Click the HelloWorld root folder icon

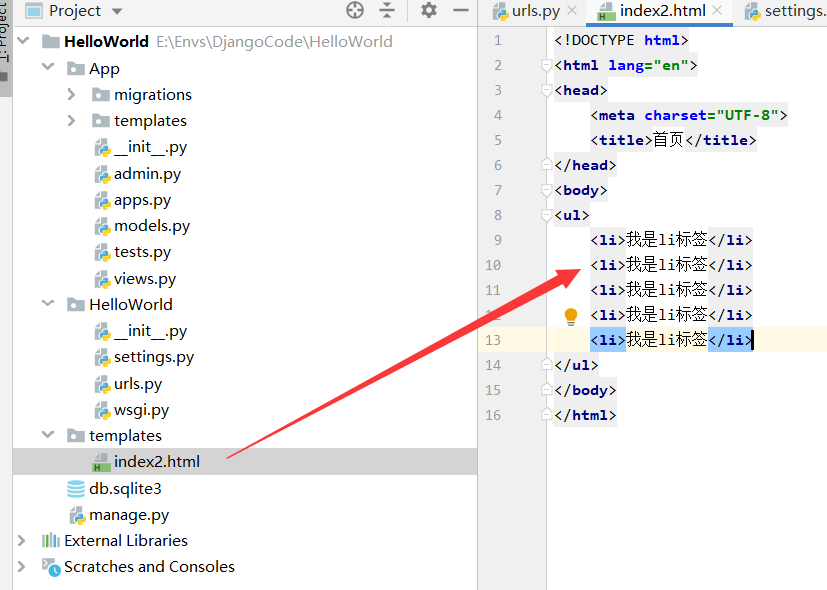point(51,41)
